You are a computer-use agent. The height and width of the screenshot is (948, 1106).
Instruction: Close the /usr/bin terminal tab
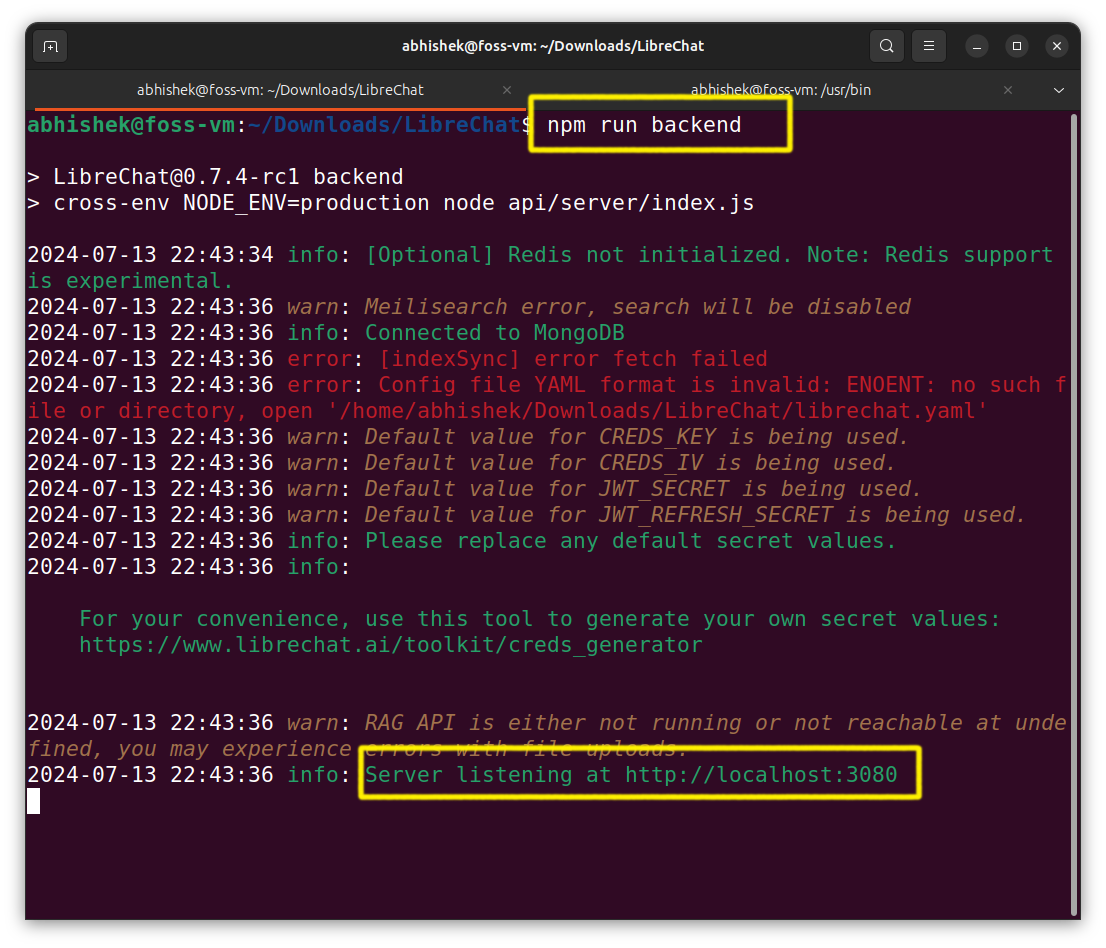pyautogui.click(x=1007, y=90)
